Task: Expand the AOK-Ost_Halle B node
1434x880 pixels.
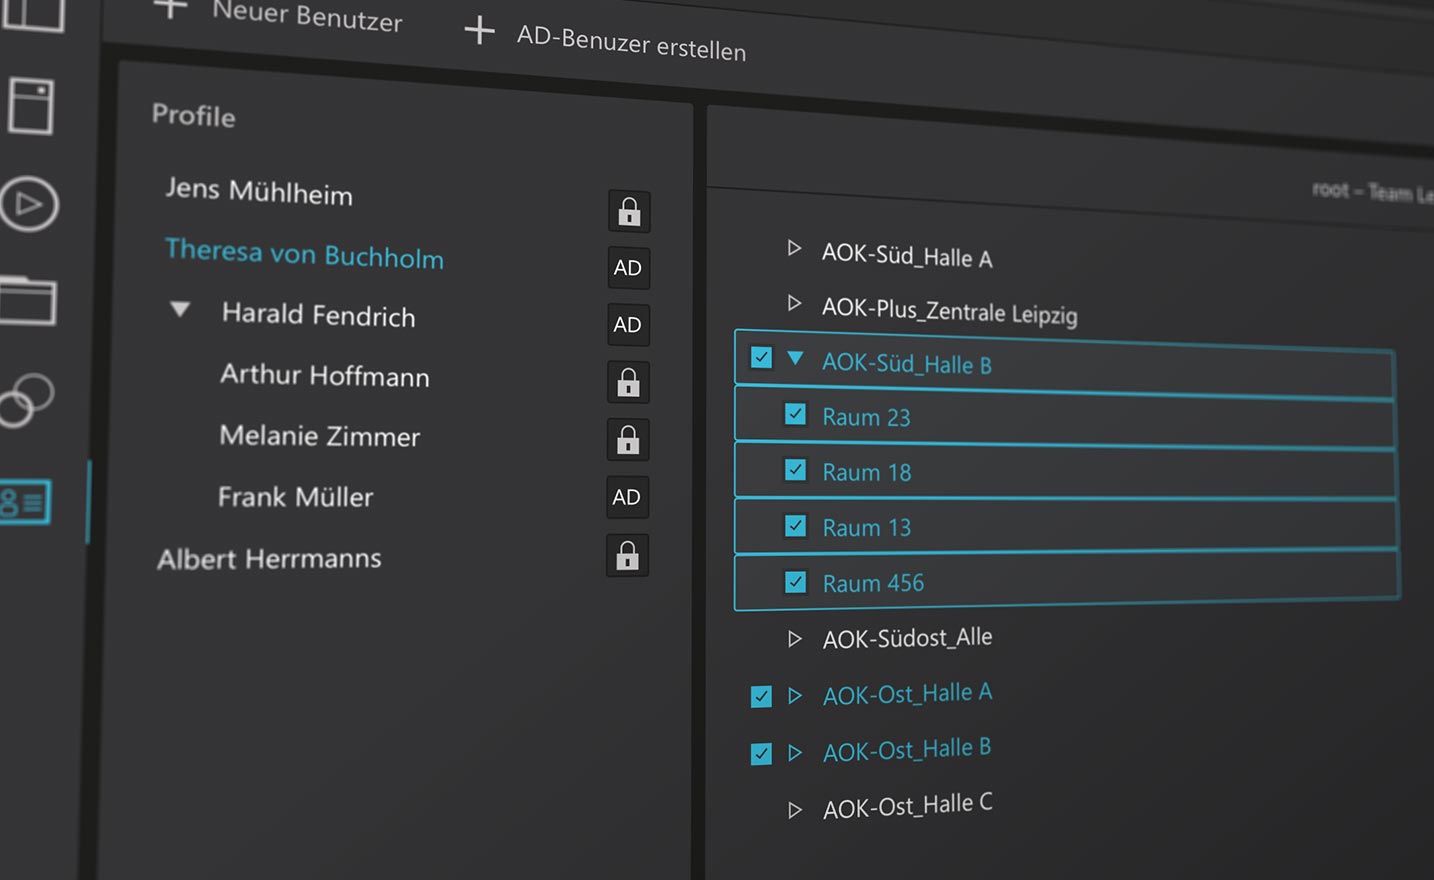Action: tap(795, 752)
